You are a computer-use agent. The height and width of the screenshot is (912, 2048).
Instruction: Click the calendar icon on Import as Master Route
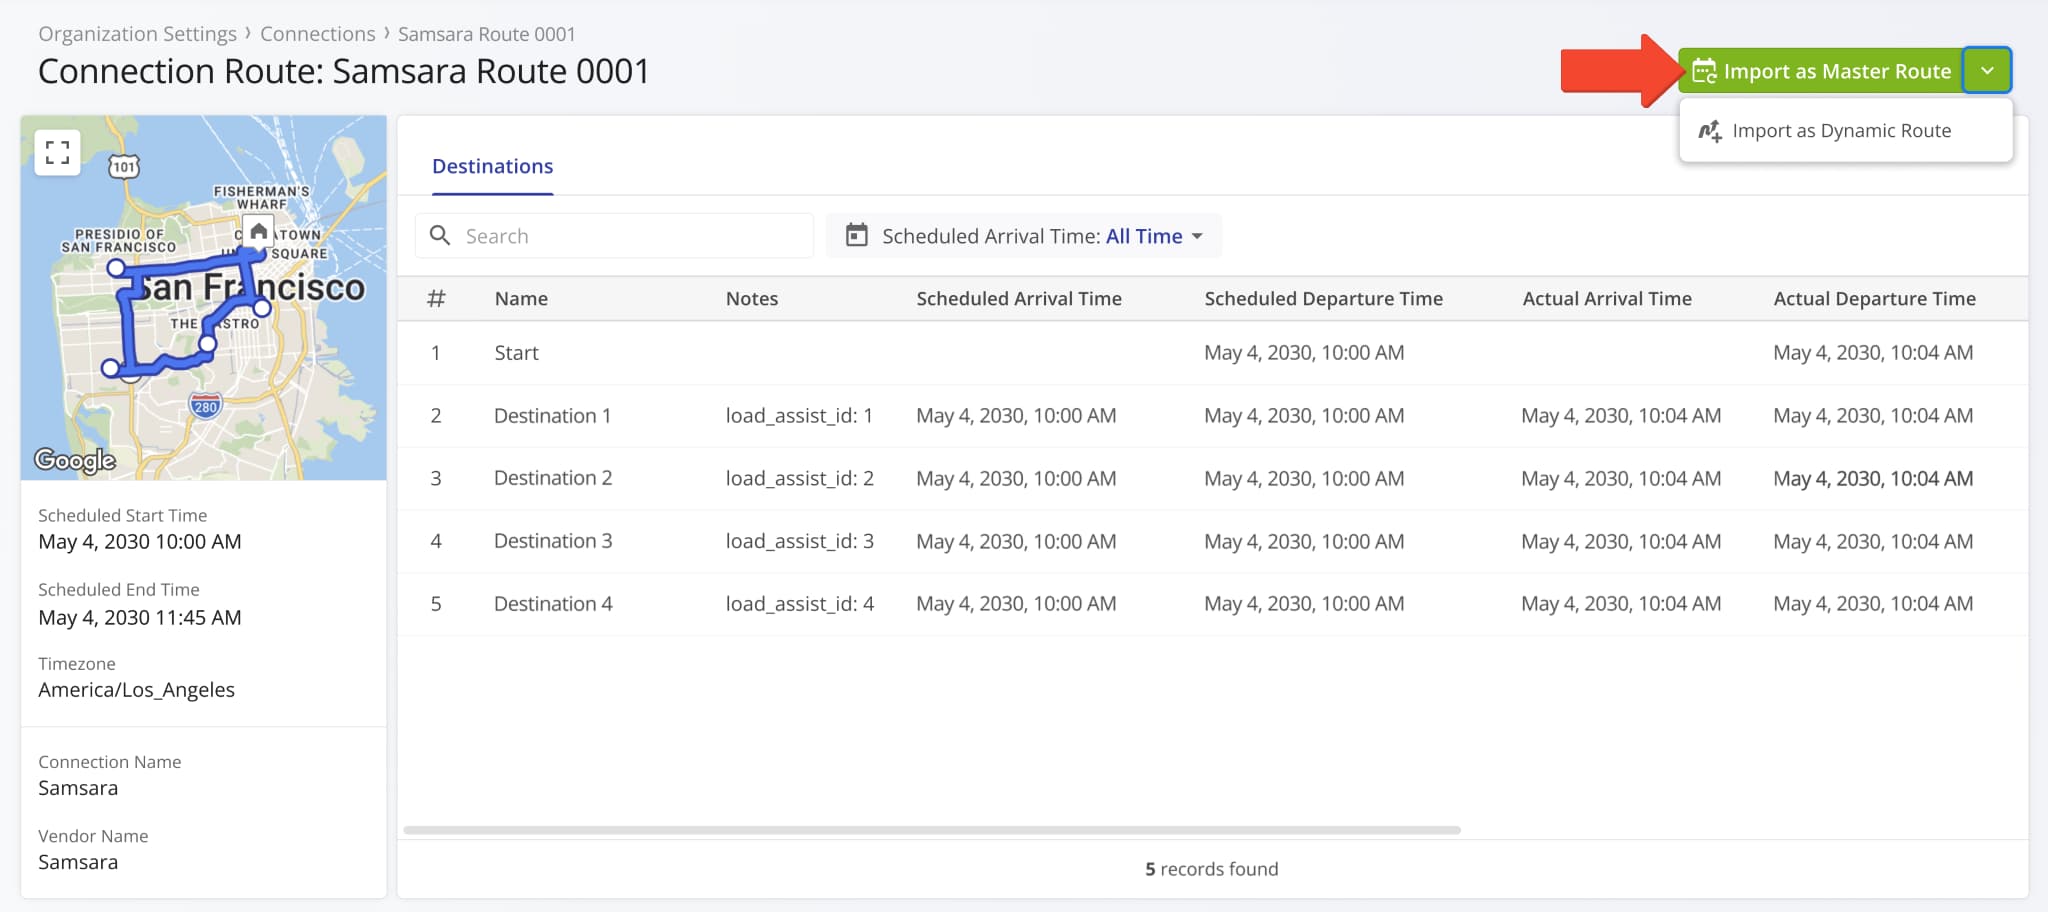click(1705, 70)
